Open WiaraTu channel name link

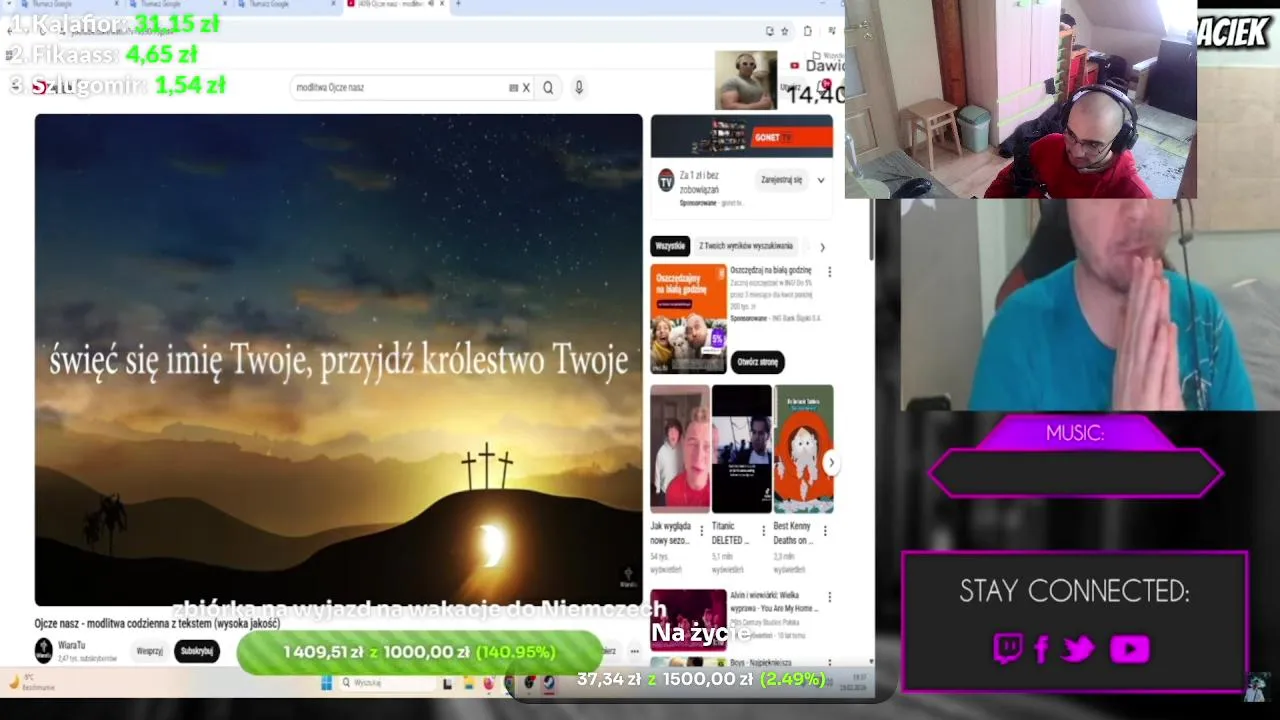click(x=71, y=646)
